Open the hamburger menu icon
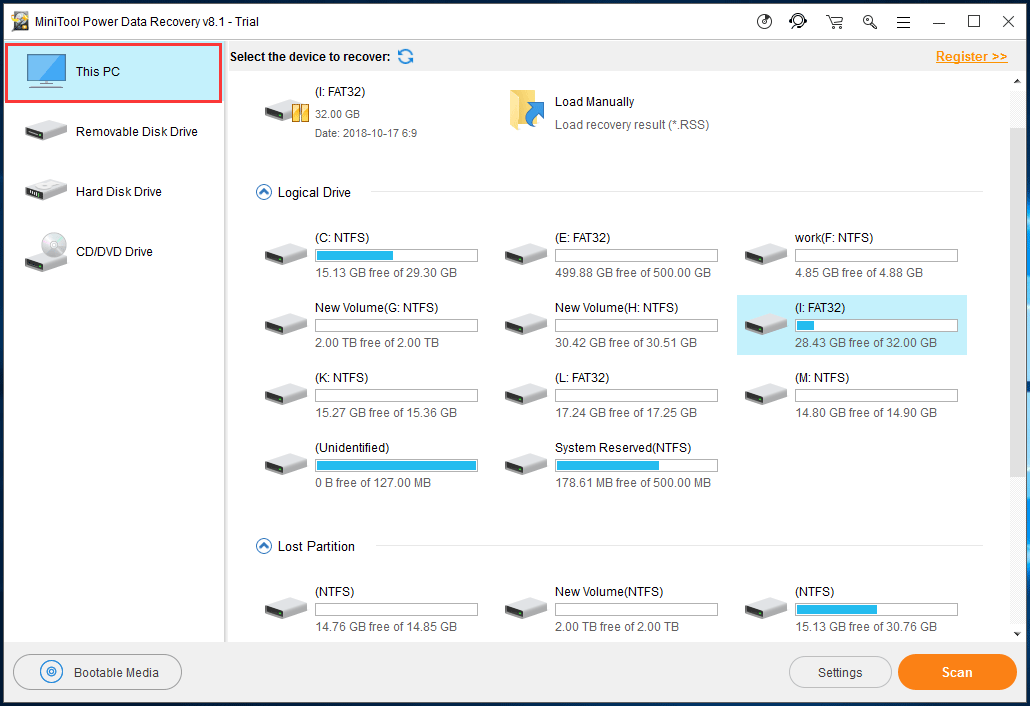This screenshot has width=1030, height=706. [x=904, y=22]
